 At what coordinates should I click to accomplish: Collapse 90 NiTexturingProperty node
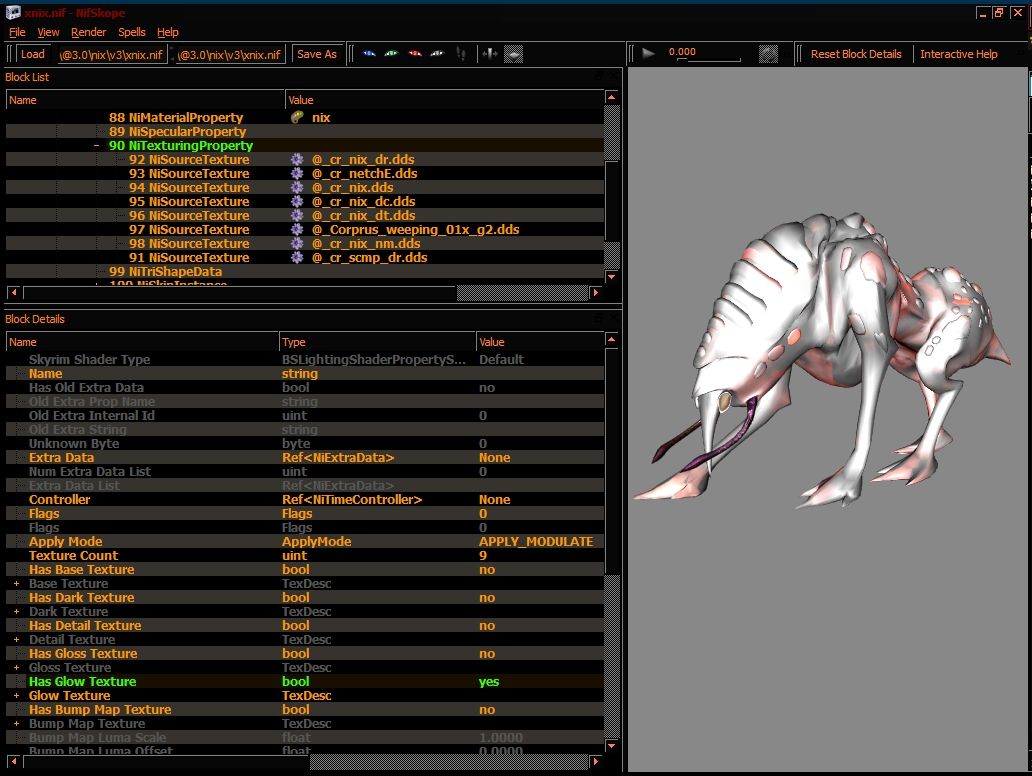(97, 145)
